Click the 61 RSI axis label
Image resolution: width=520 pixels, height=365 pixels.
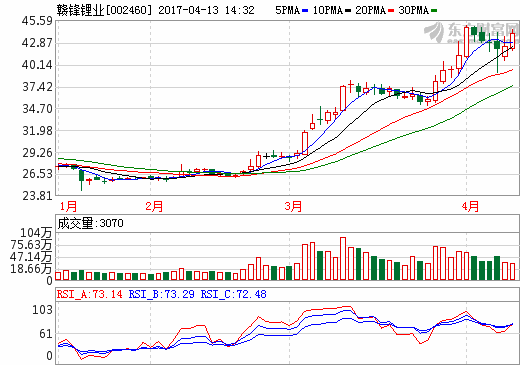coord(46,334)
